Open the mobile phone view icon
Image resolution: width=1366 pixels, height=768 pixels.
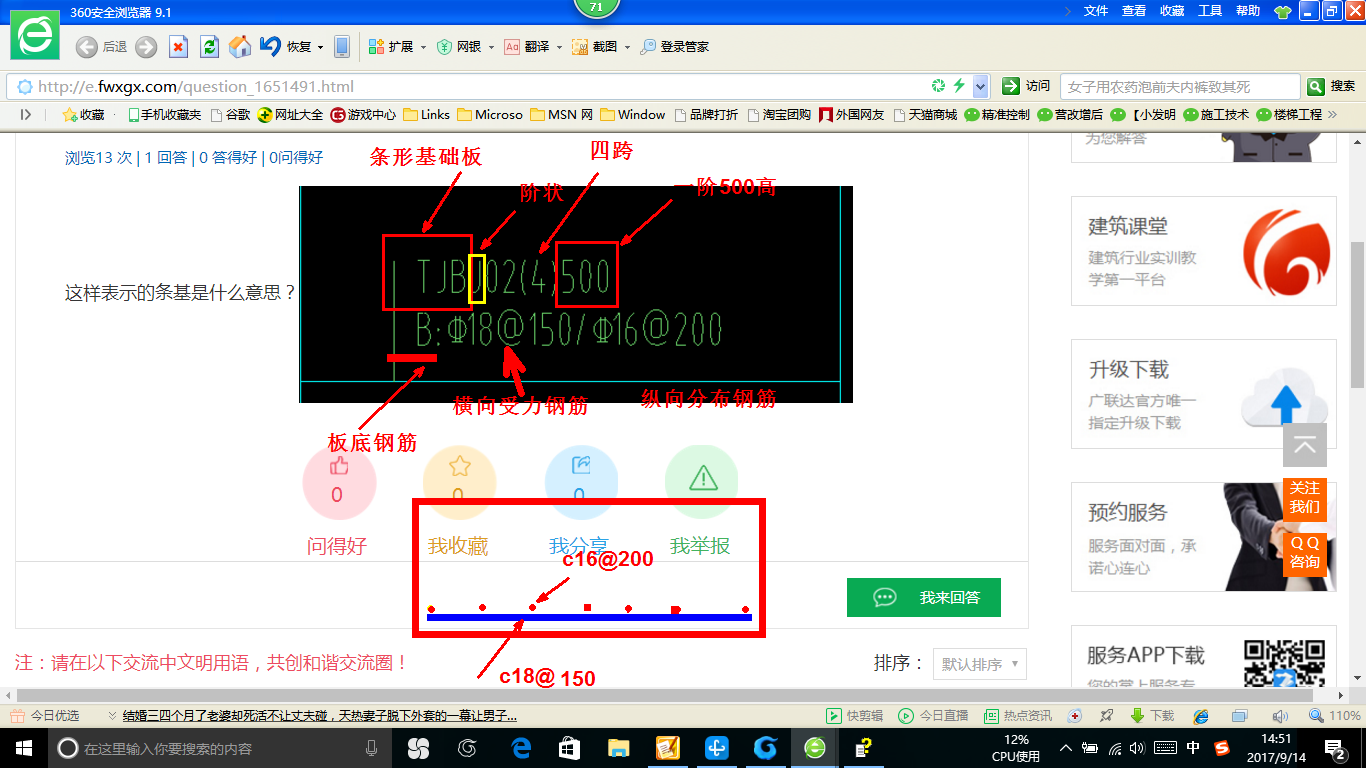click(x=342, y=46)
